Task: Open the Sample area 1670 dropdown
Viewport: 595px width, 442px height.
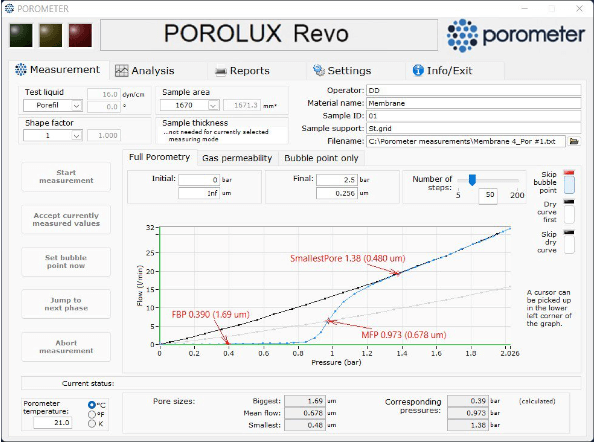Action: click(189, 105)
